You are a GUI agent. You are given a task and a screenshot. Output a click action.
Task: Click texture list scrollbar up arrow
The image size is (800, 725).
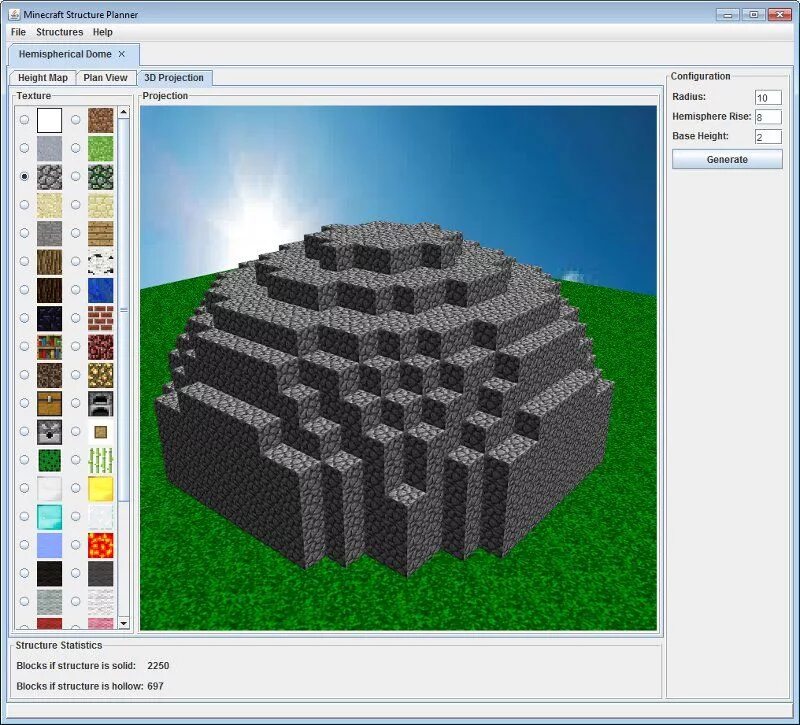click(123, 112)
